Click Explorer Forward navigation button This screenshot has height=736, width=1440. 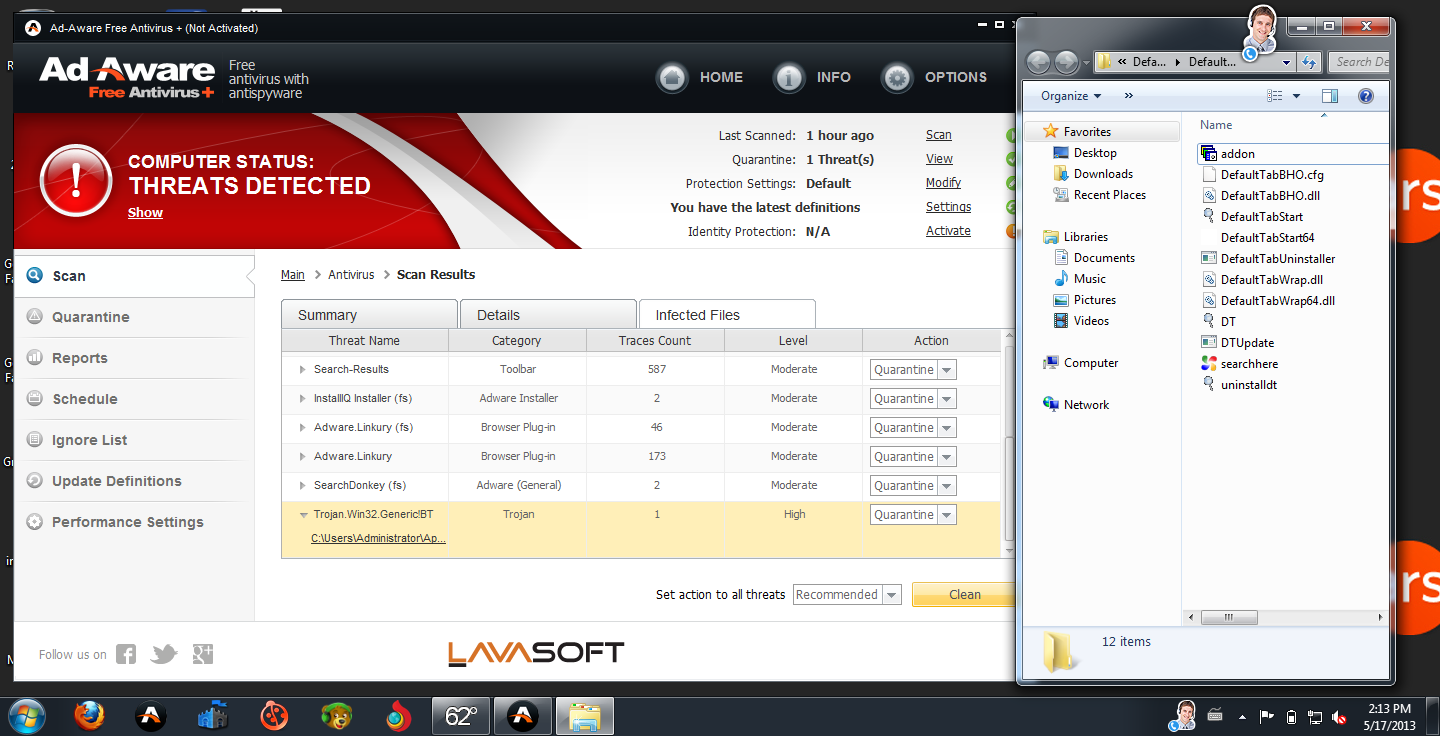point(1066,62)
